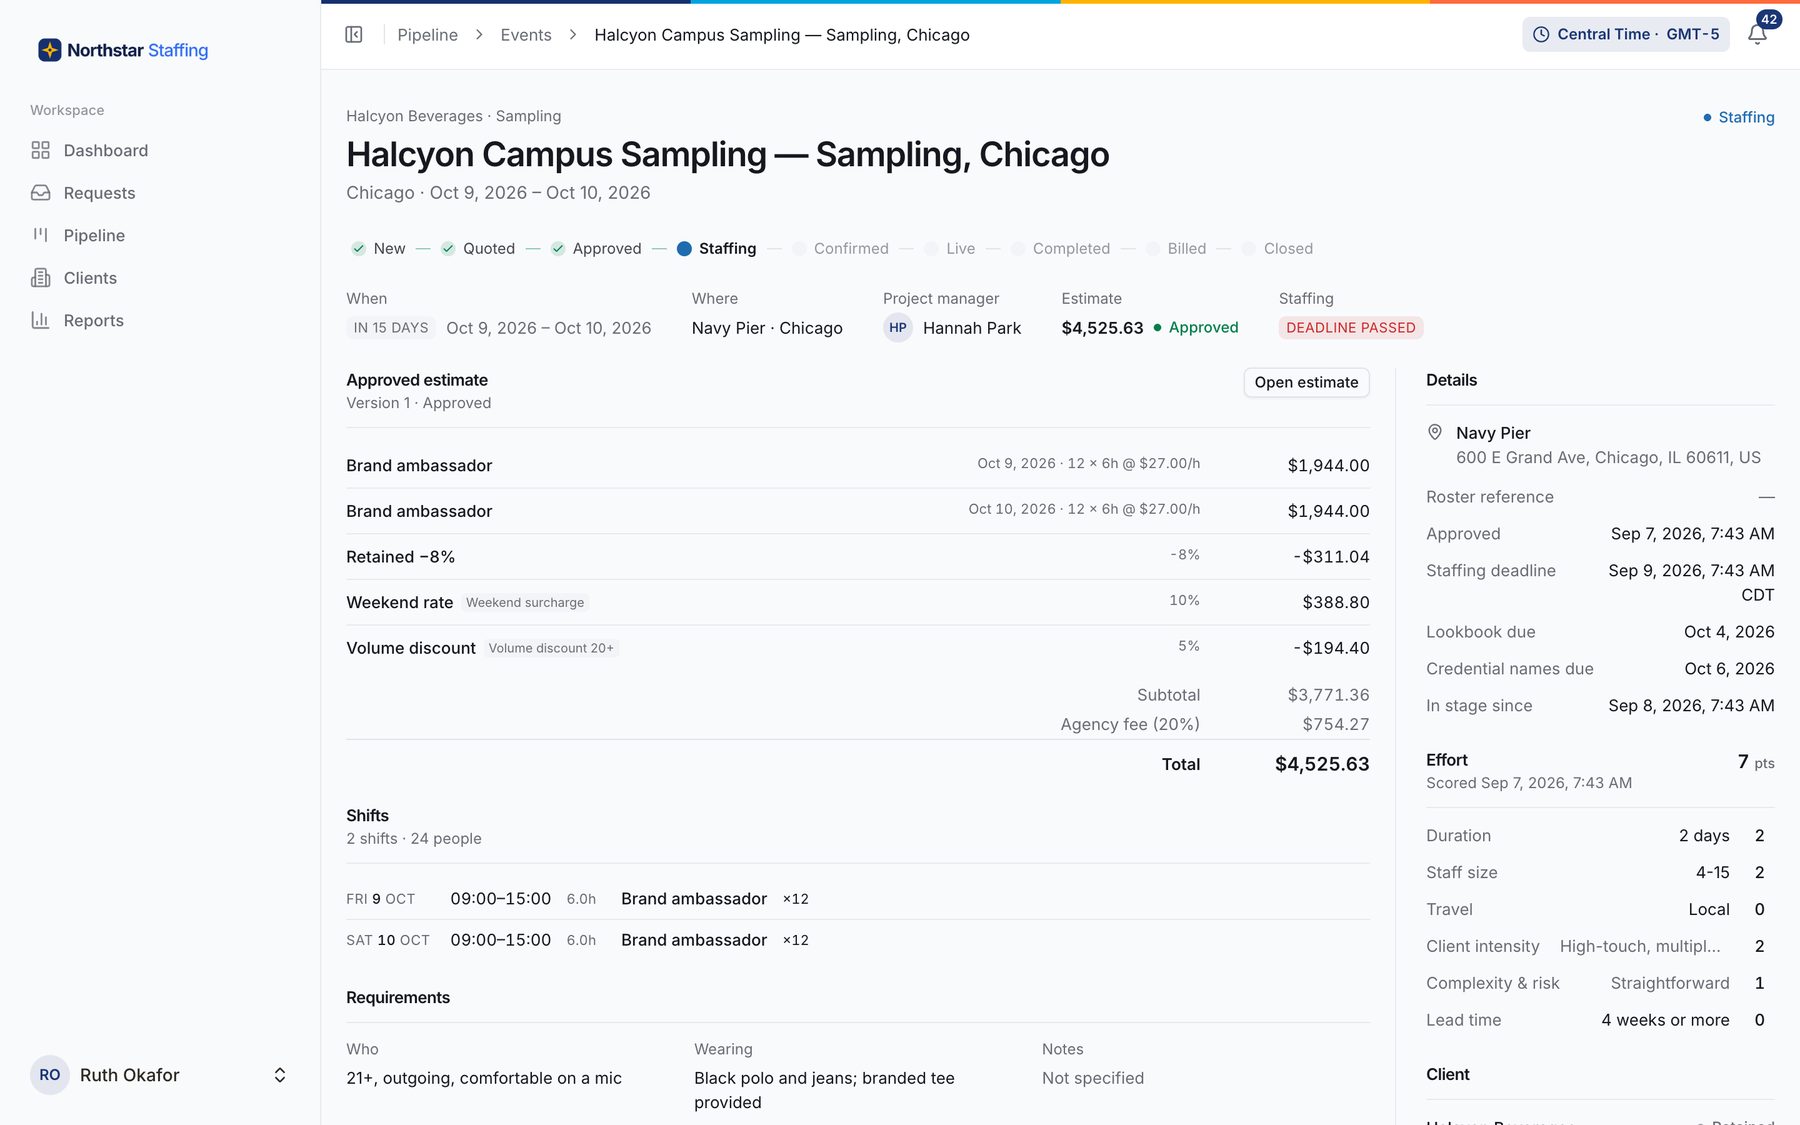The width and height of the screenshot is (1800, 1125).
Task: Click the RO user avatar
Action: pyautogui.click(x=50, y=1075)
